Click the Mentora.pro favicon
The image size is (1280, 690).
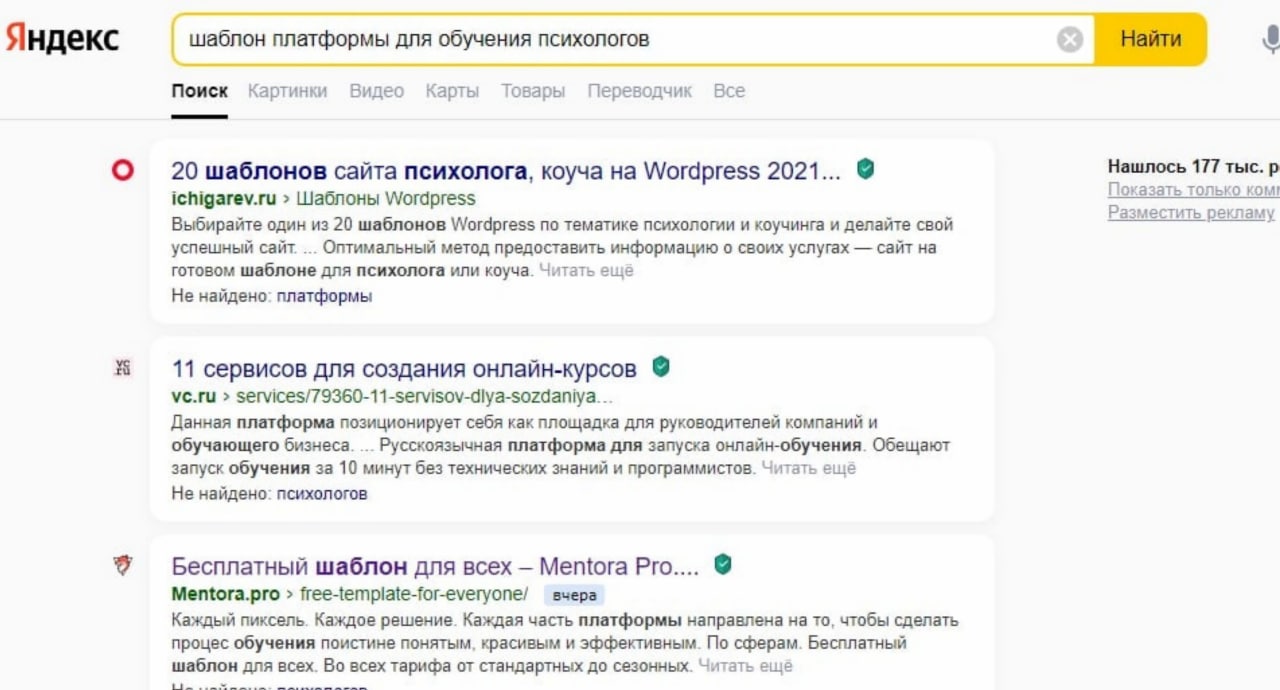point(122,566)
